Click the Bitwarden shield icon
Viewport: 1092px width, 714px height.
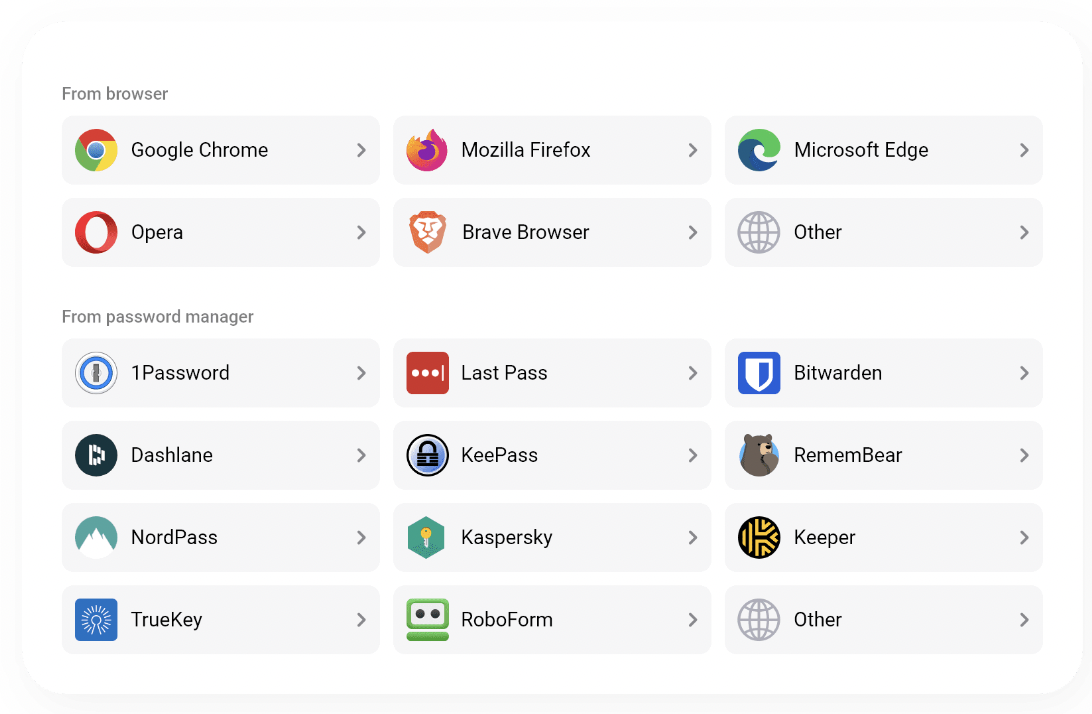[758, 373]
